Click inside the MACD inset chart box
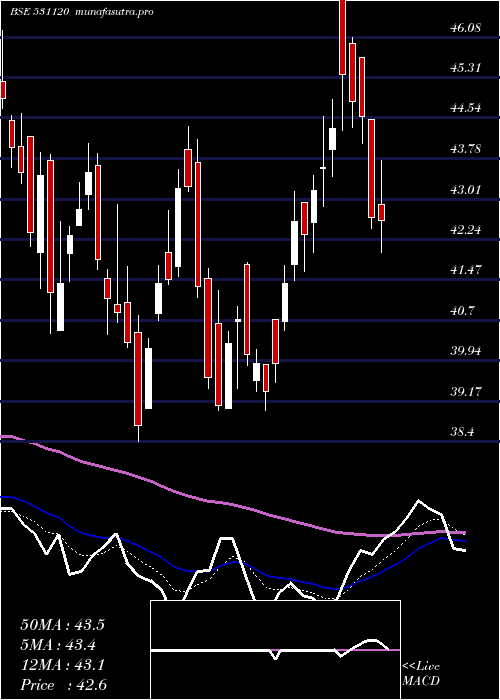The image size is (500, 700). pos(275,650)
